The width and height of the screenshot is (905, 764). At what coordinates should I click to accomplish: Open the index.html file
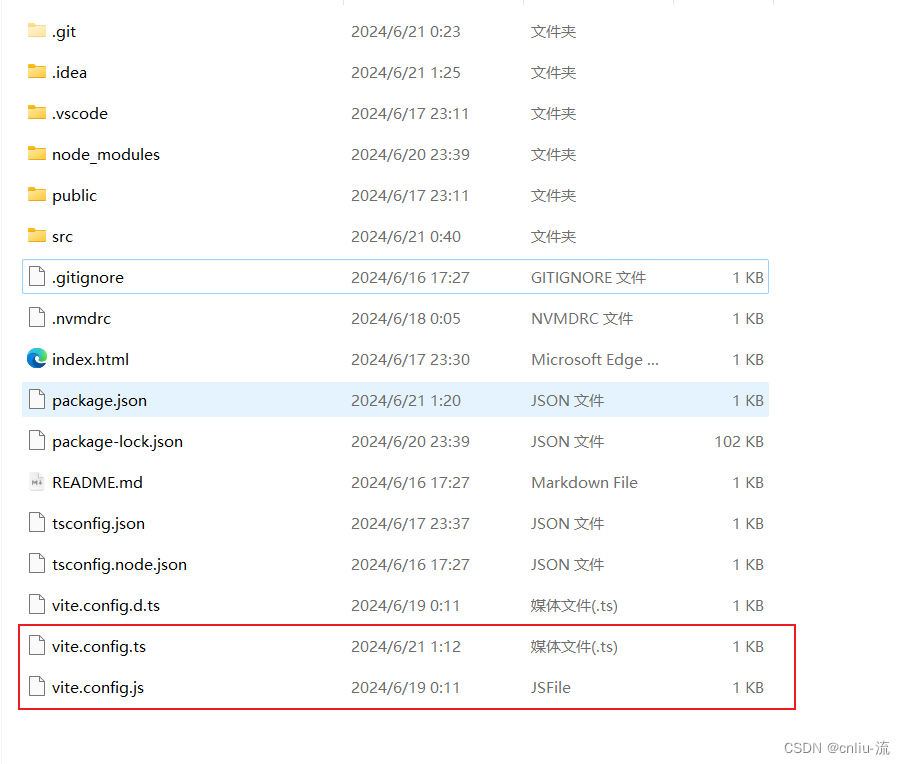90,359
